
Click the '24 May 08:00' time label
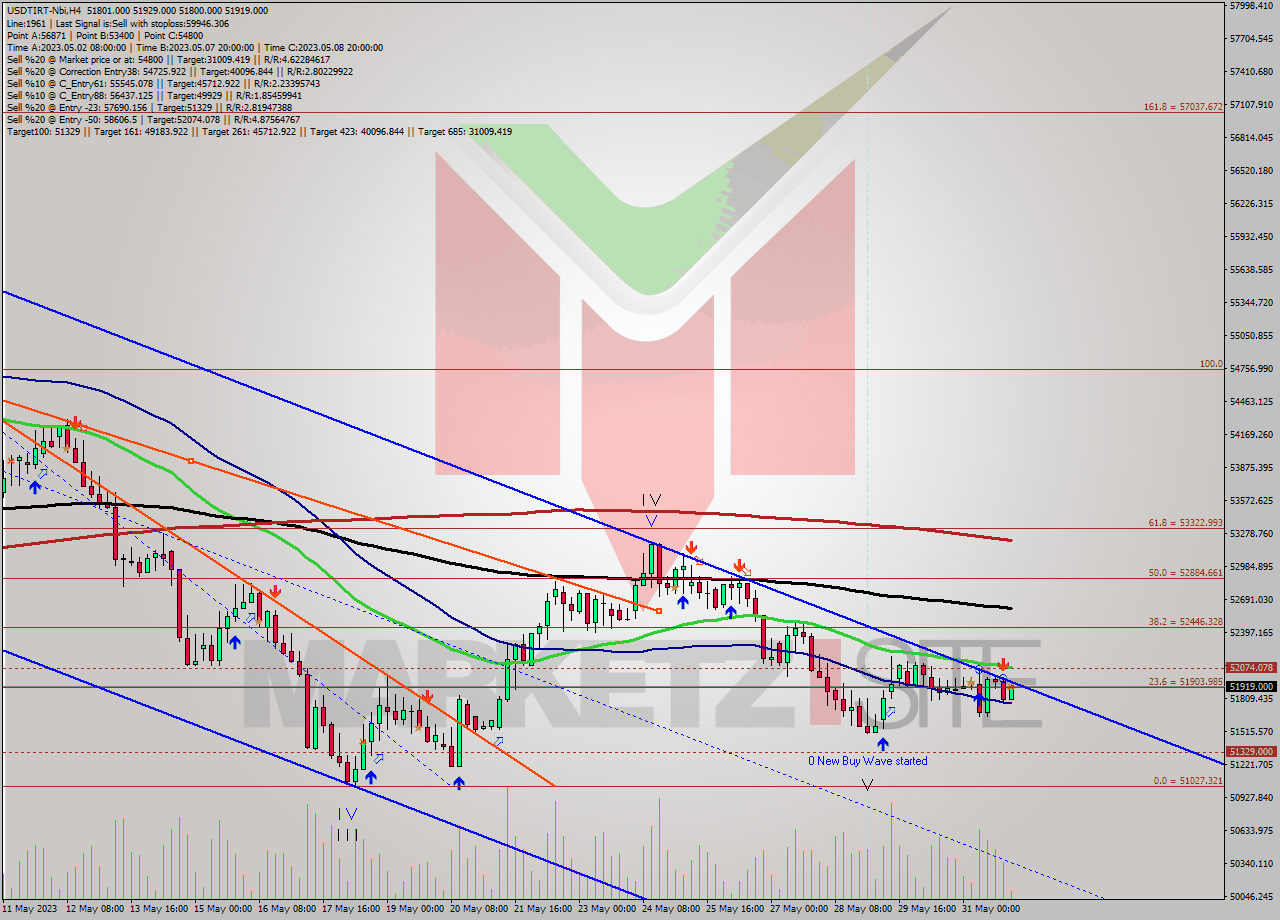click(672, 910)
